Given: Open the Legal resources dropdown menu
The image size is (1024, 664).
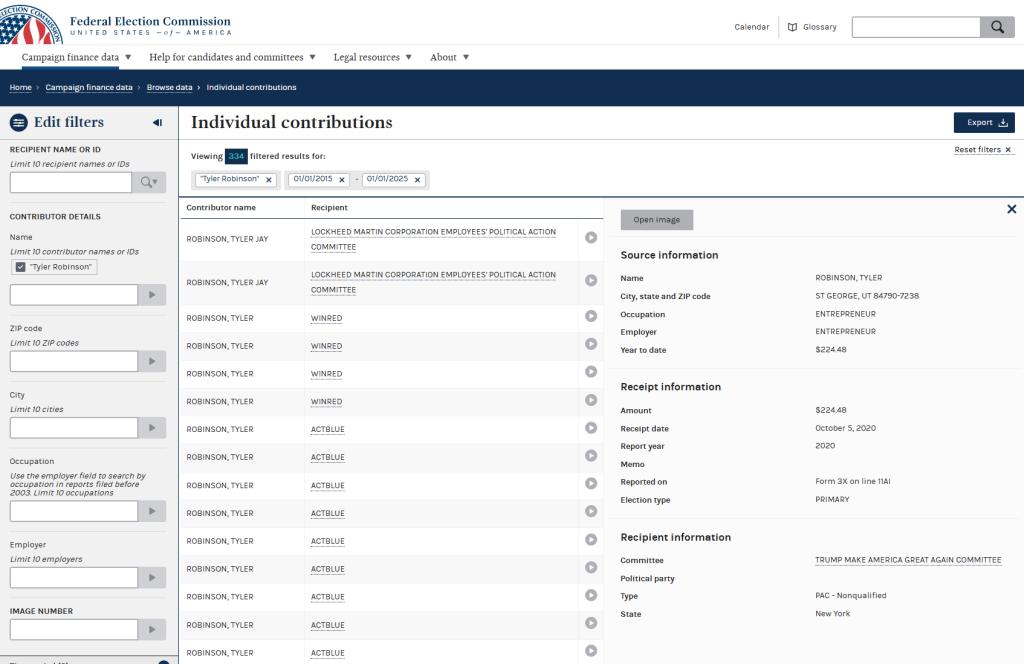Looking at the screenshot, I should pos(372,57).
